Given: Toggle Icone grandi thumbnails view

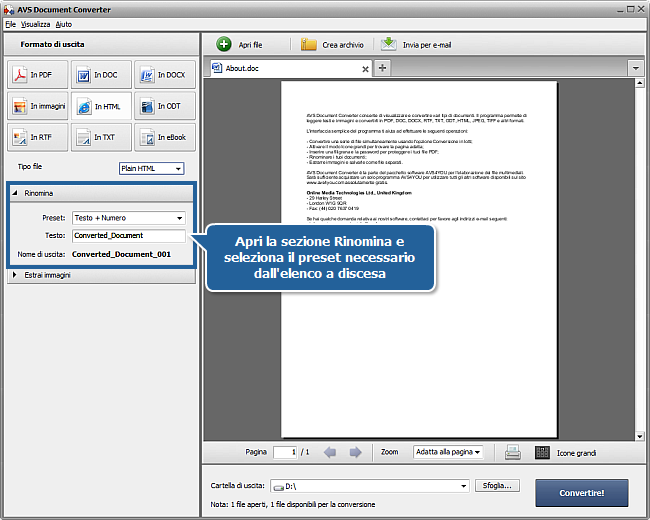Looking at the screenshot, I should [543, 452].
